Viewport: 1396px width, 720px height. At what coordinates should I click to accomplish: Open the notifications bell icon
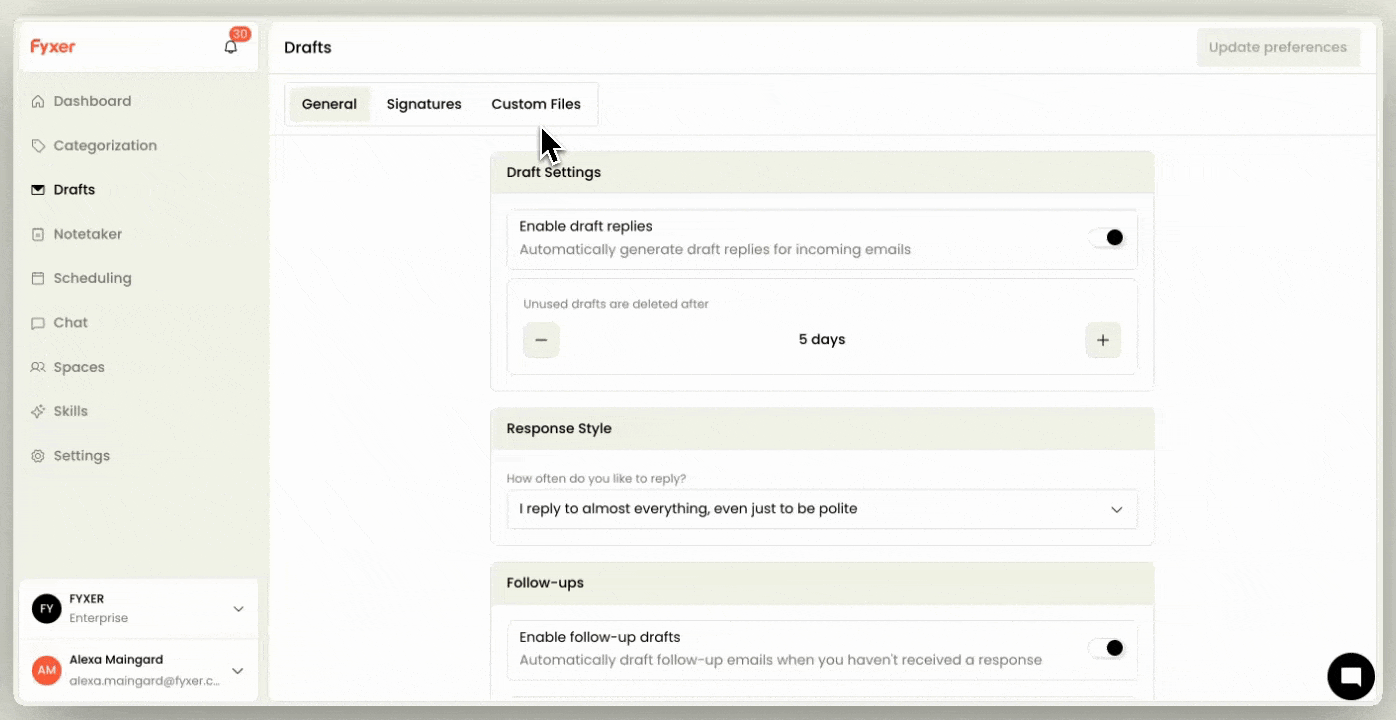(x=231, y=47)
